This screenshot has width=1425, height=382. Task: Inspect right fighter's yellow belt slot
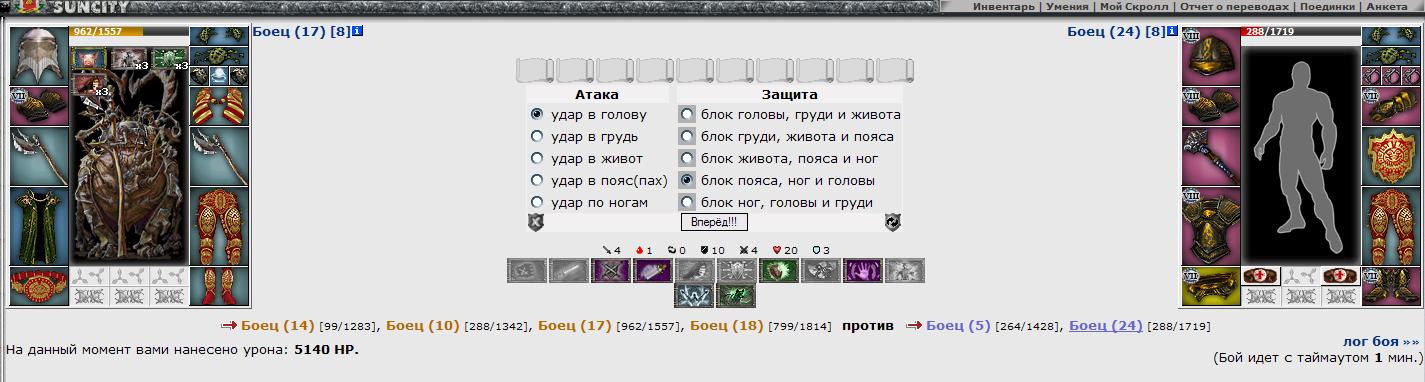(1211, 286)
